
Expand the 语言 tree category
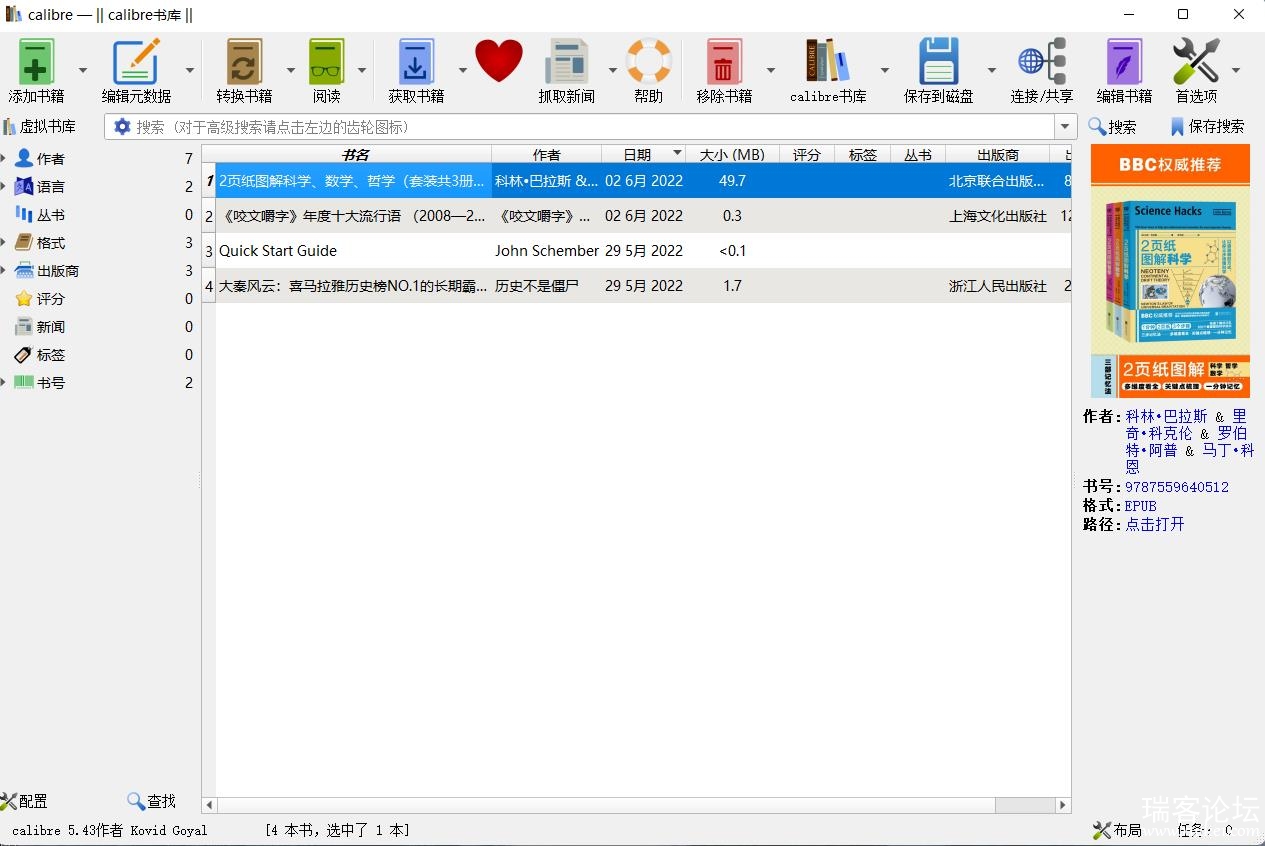[4, 187]
